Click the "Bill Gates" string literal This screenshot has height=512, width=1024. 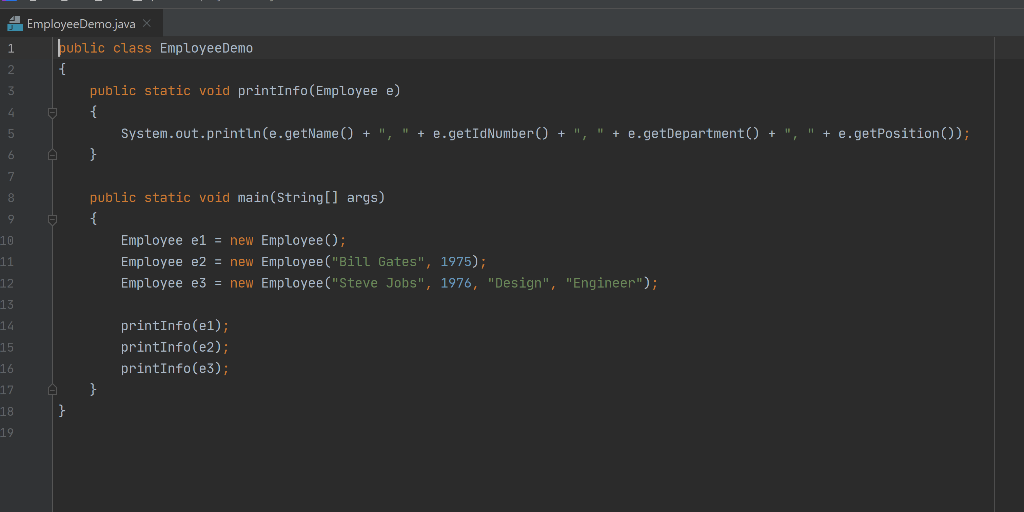click(378, 262)
